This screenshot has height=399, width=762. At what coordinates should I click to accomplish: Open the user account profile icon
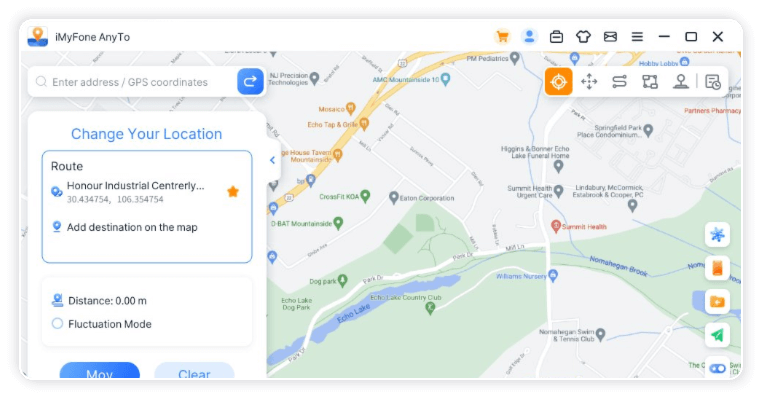[x=529, y=36]
